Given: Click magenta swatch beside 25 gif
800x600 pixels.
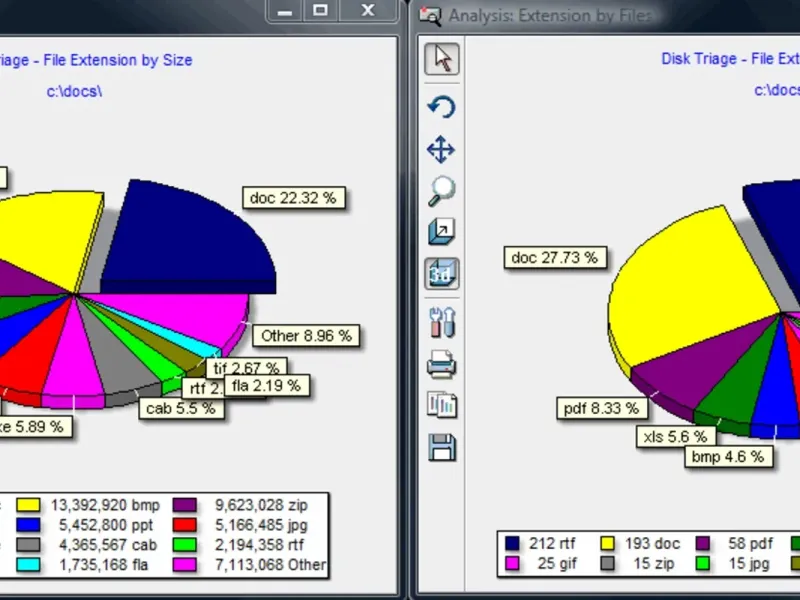Looking at the screenshot, I should tap(512, 563).
